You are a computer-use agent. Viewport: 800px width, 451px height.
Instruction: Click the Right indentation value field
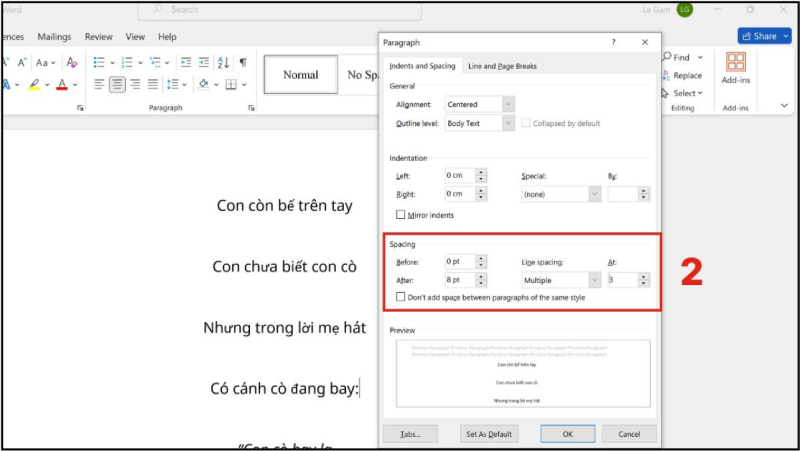click(460, 194)
